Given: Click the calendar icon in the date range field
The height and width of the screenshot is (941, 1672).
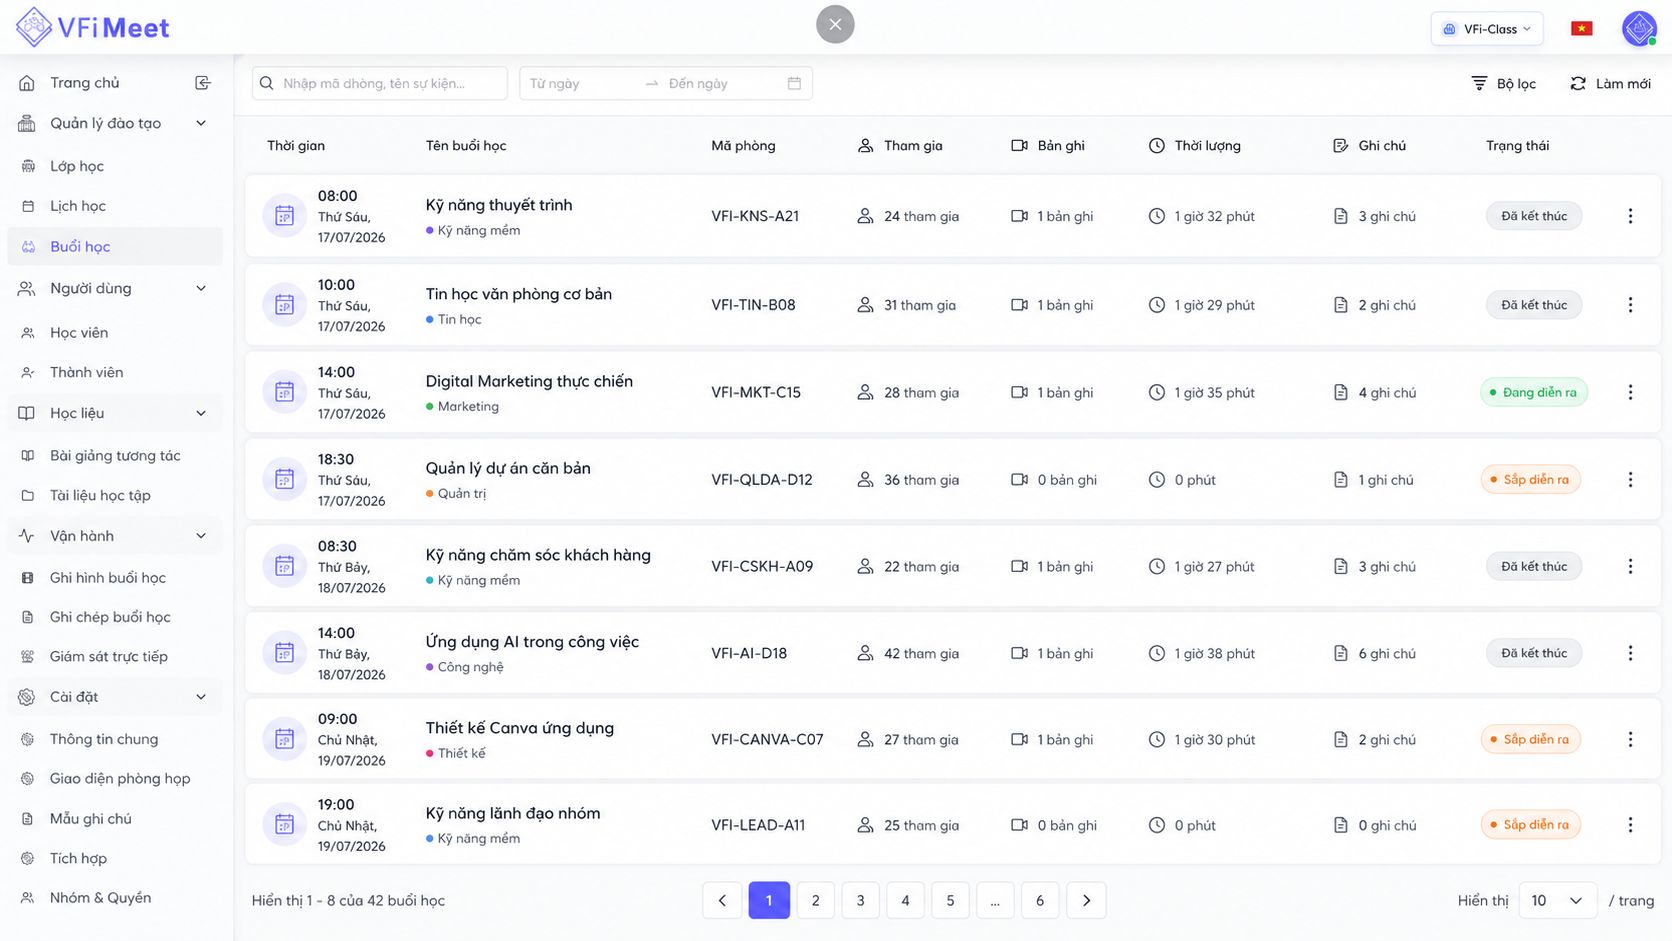Looking at the screenshot, I should pos(794,83).
